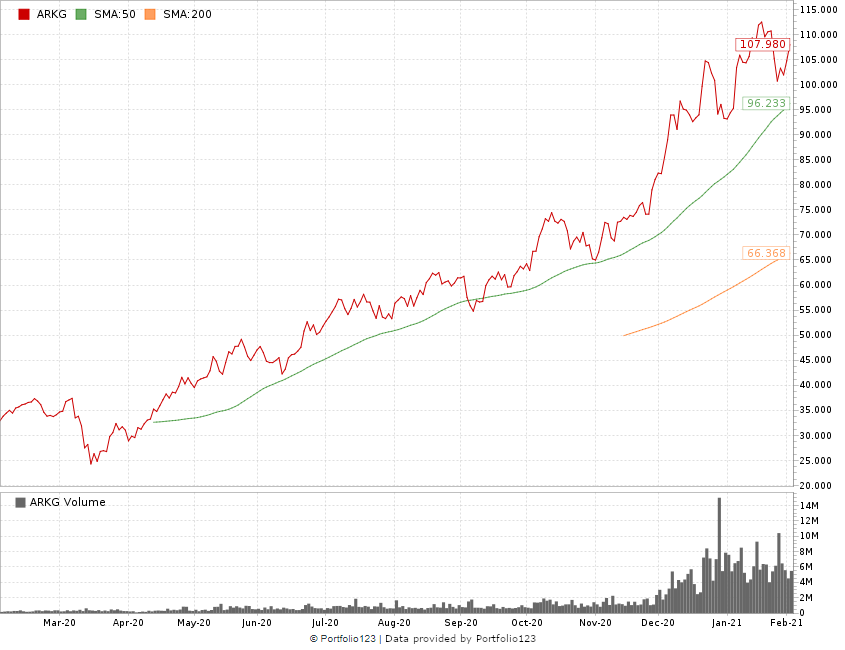Click the 66.368 SMA value box
Viewport: 845px width, 650px height.
[766, 253]
